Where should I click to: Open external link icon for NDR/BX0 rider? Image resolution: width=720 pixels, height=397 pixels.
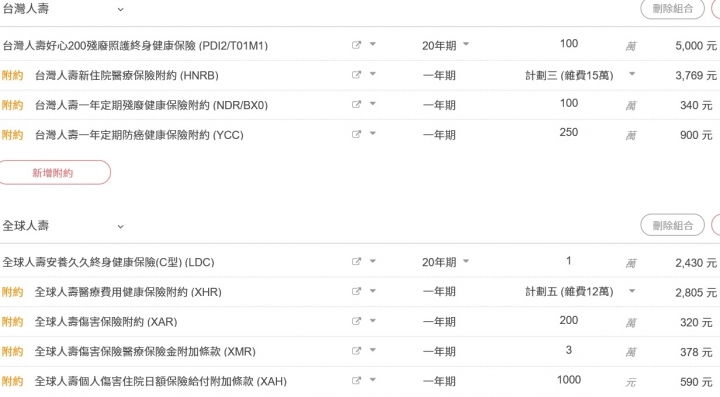(356, 105)
